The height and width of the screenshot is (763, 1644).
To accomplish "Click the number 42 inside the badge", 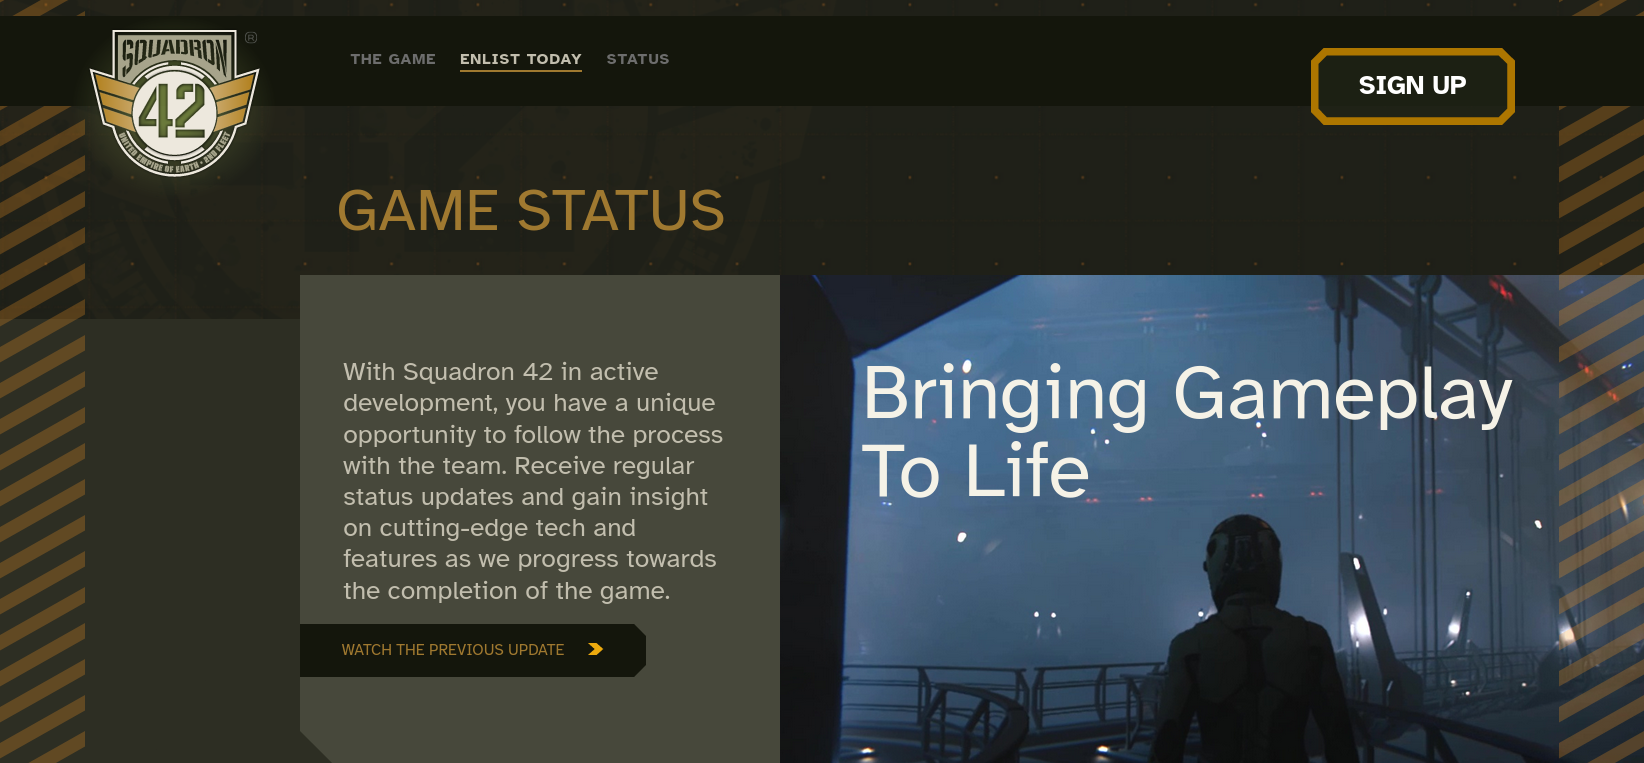I will 172,111.
